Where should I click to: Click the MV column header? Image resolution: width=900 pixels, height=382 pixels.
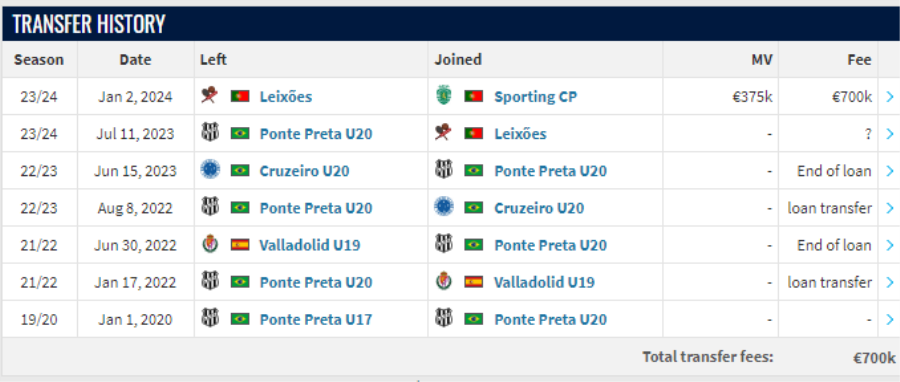click(x=763, y=59)
